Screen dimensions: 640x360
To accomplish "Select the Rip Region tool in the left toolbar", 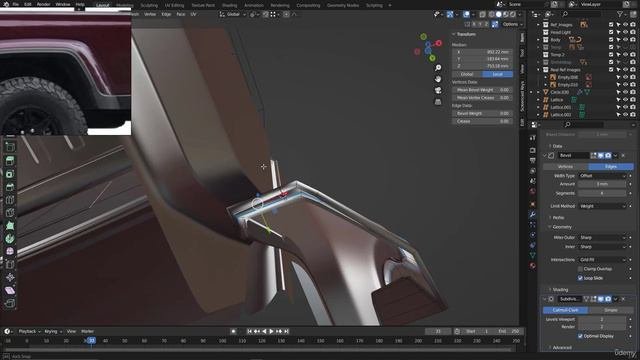I will coord(10,304).
